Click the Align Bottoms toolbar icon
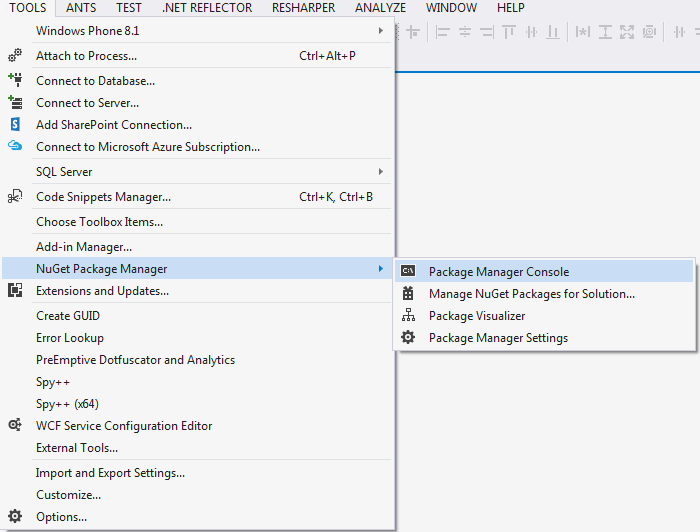Viewport: 700px width, 532px height. coord(553,32)
